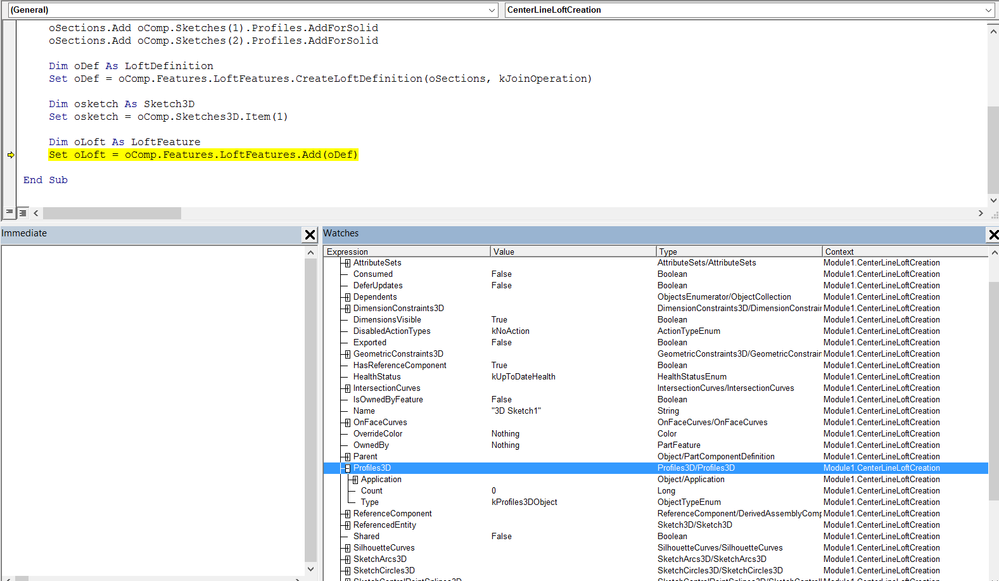The image size is (999, 581).
Task: Select the Count row under Profiles3D
Action: tap(656, 491)
